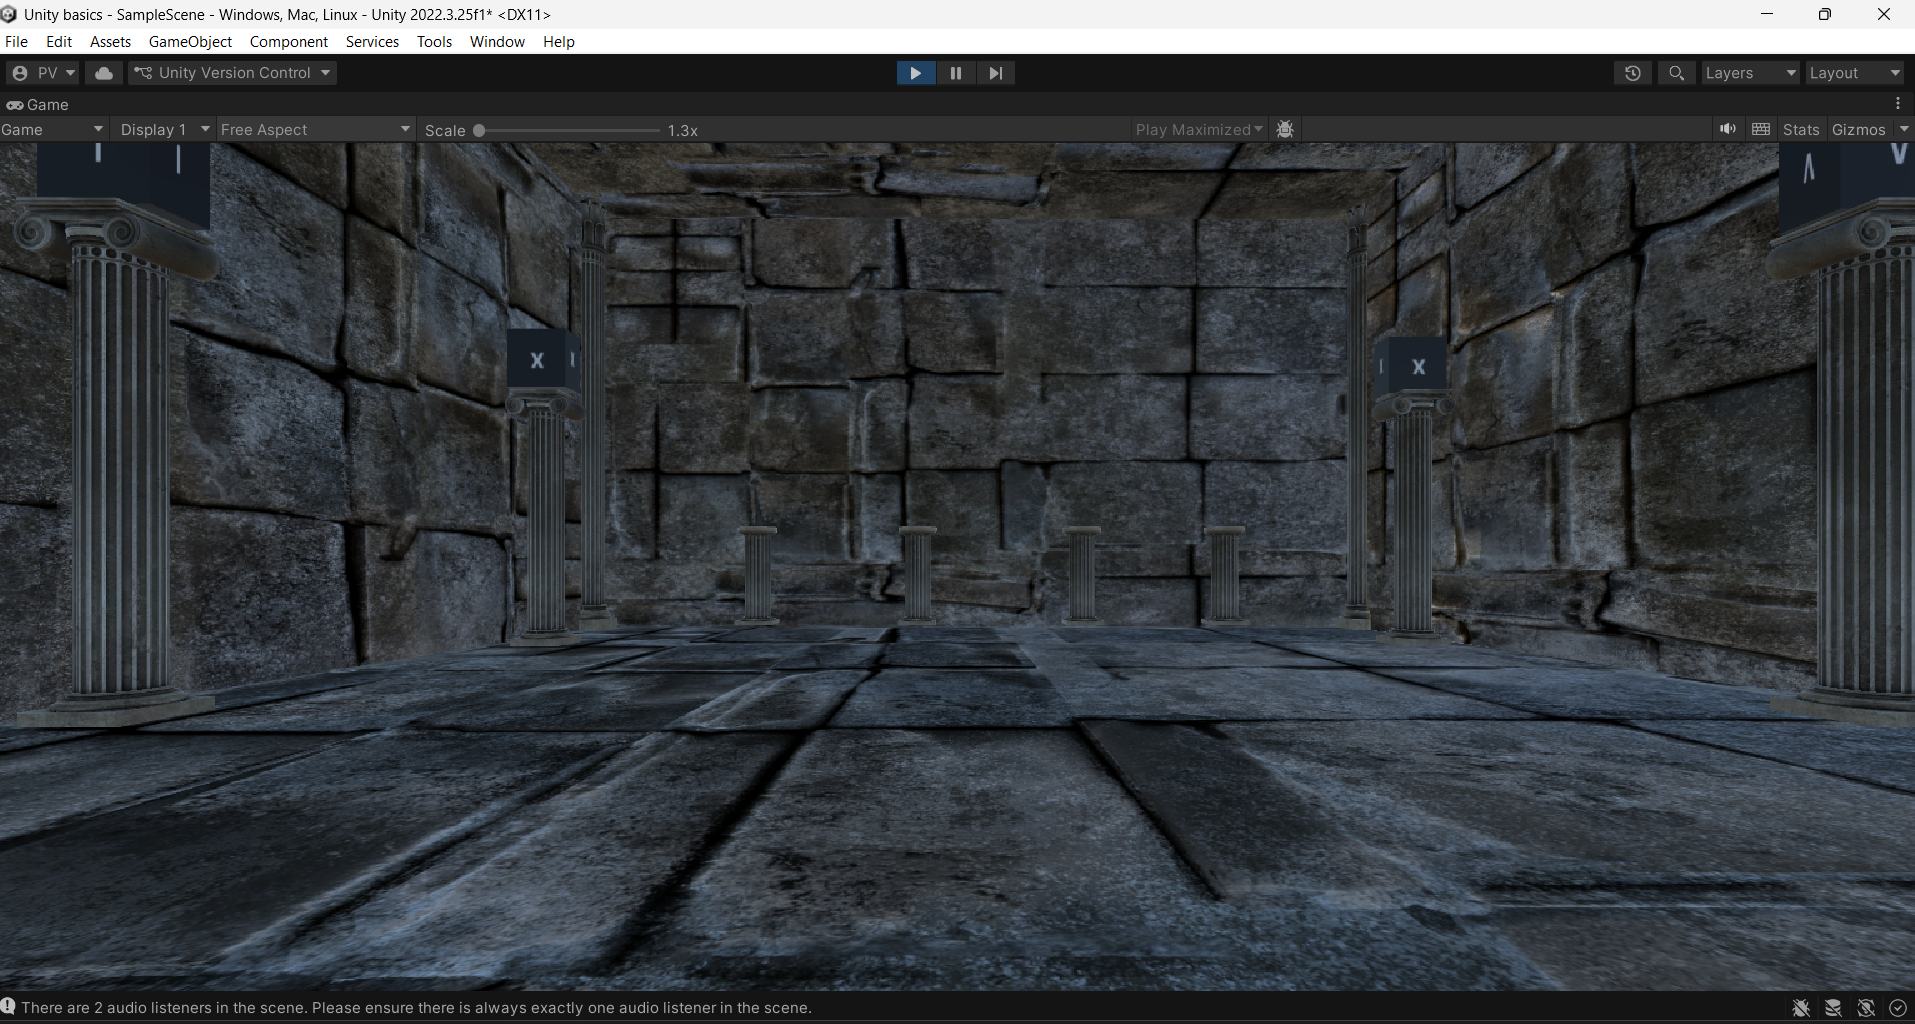
Task: Click the circled checkmark status icon
Action: tap(1897, 1007)
